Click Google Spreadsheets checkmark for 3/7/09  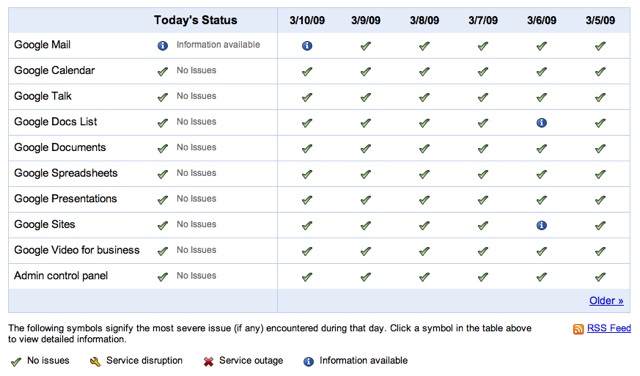coord(483,174)
